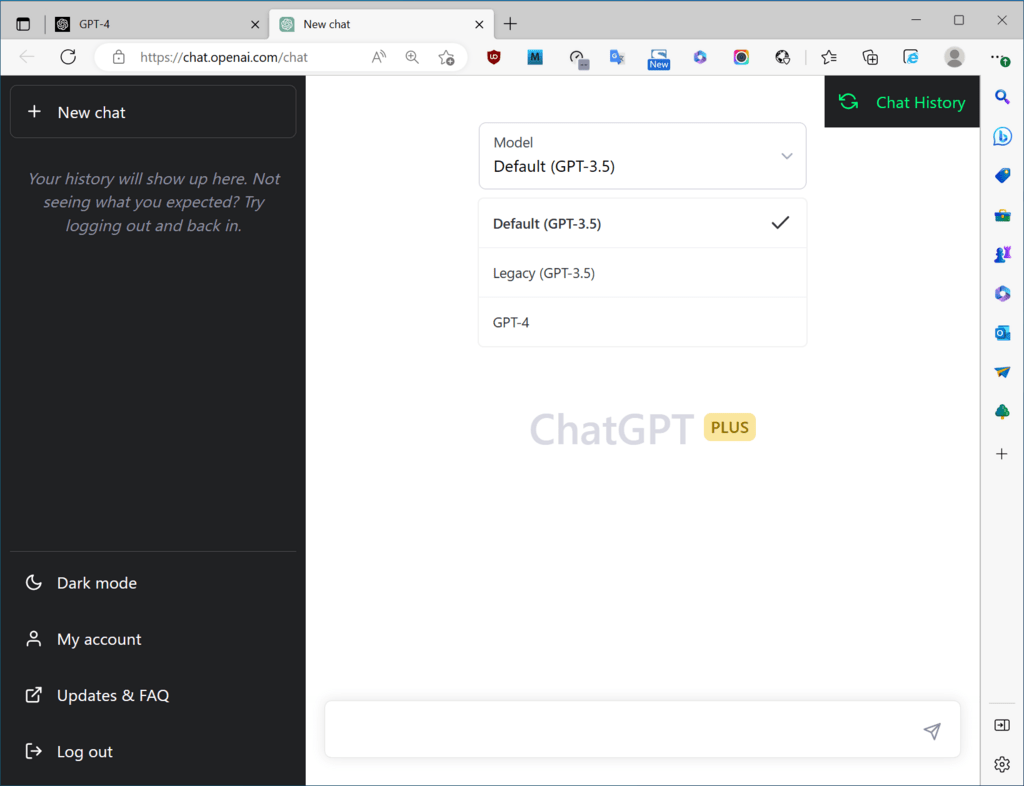Open Updates & FAQ link
This screenshot has height=786, width=1024.
[x=153, y=695]
